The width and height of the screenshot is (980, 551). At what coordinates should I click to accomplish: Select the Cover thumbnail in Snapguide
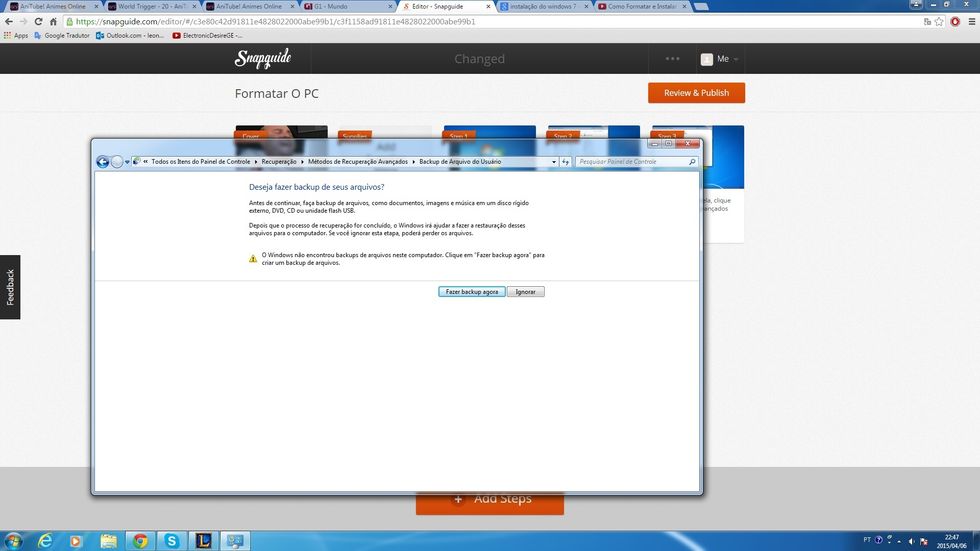pos(281,132)
